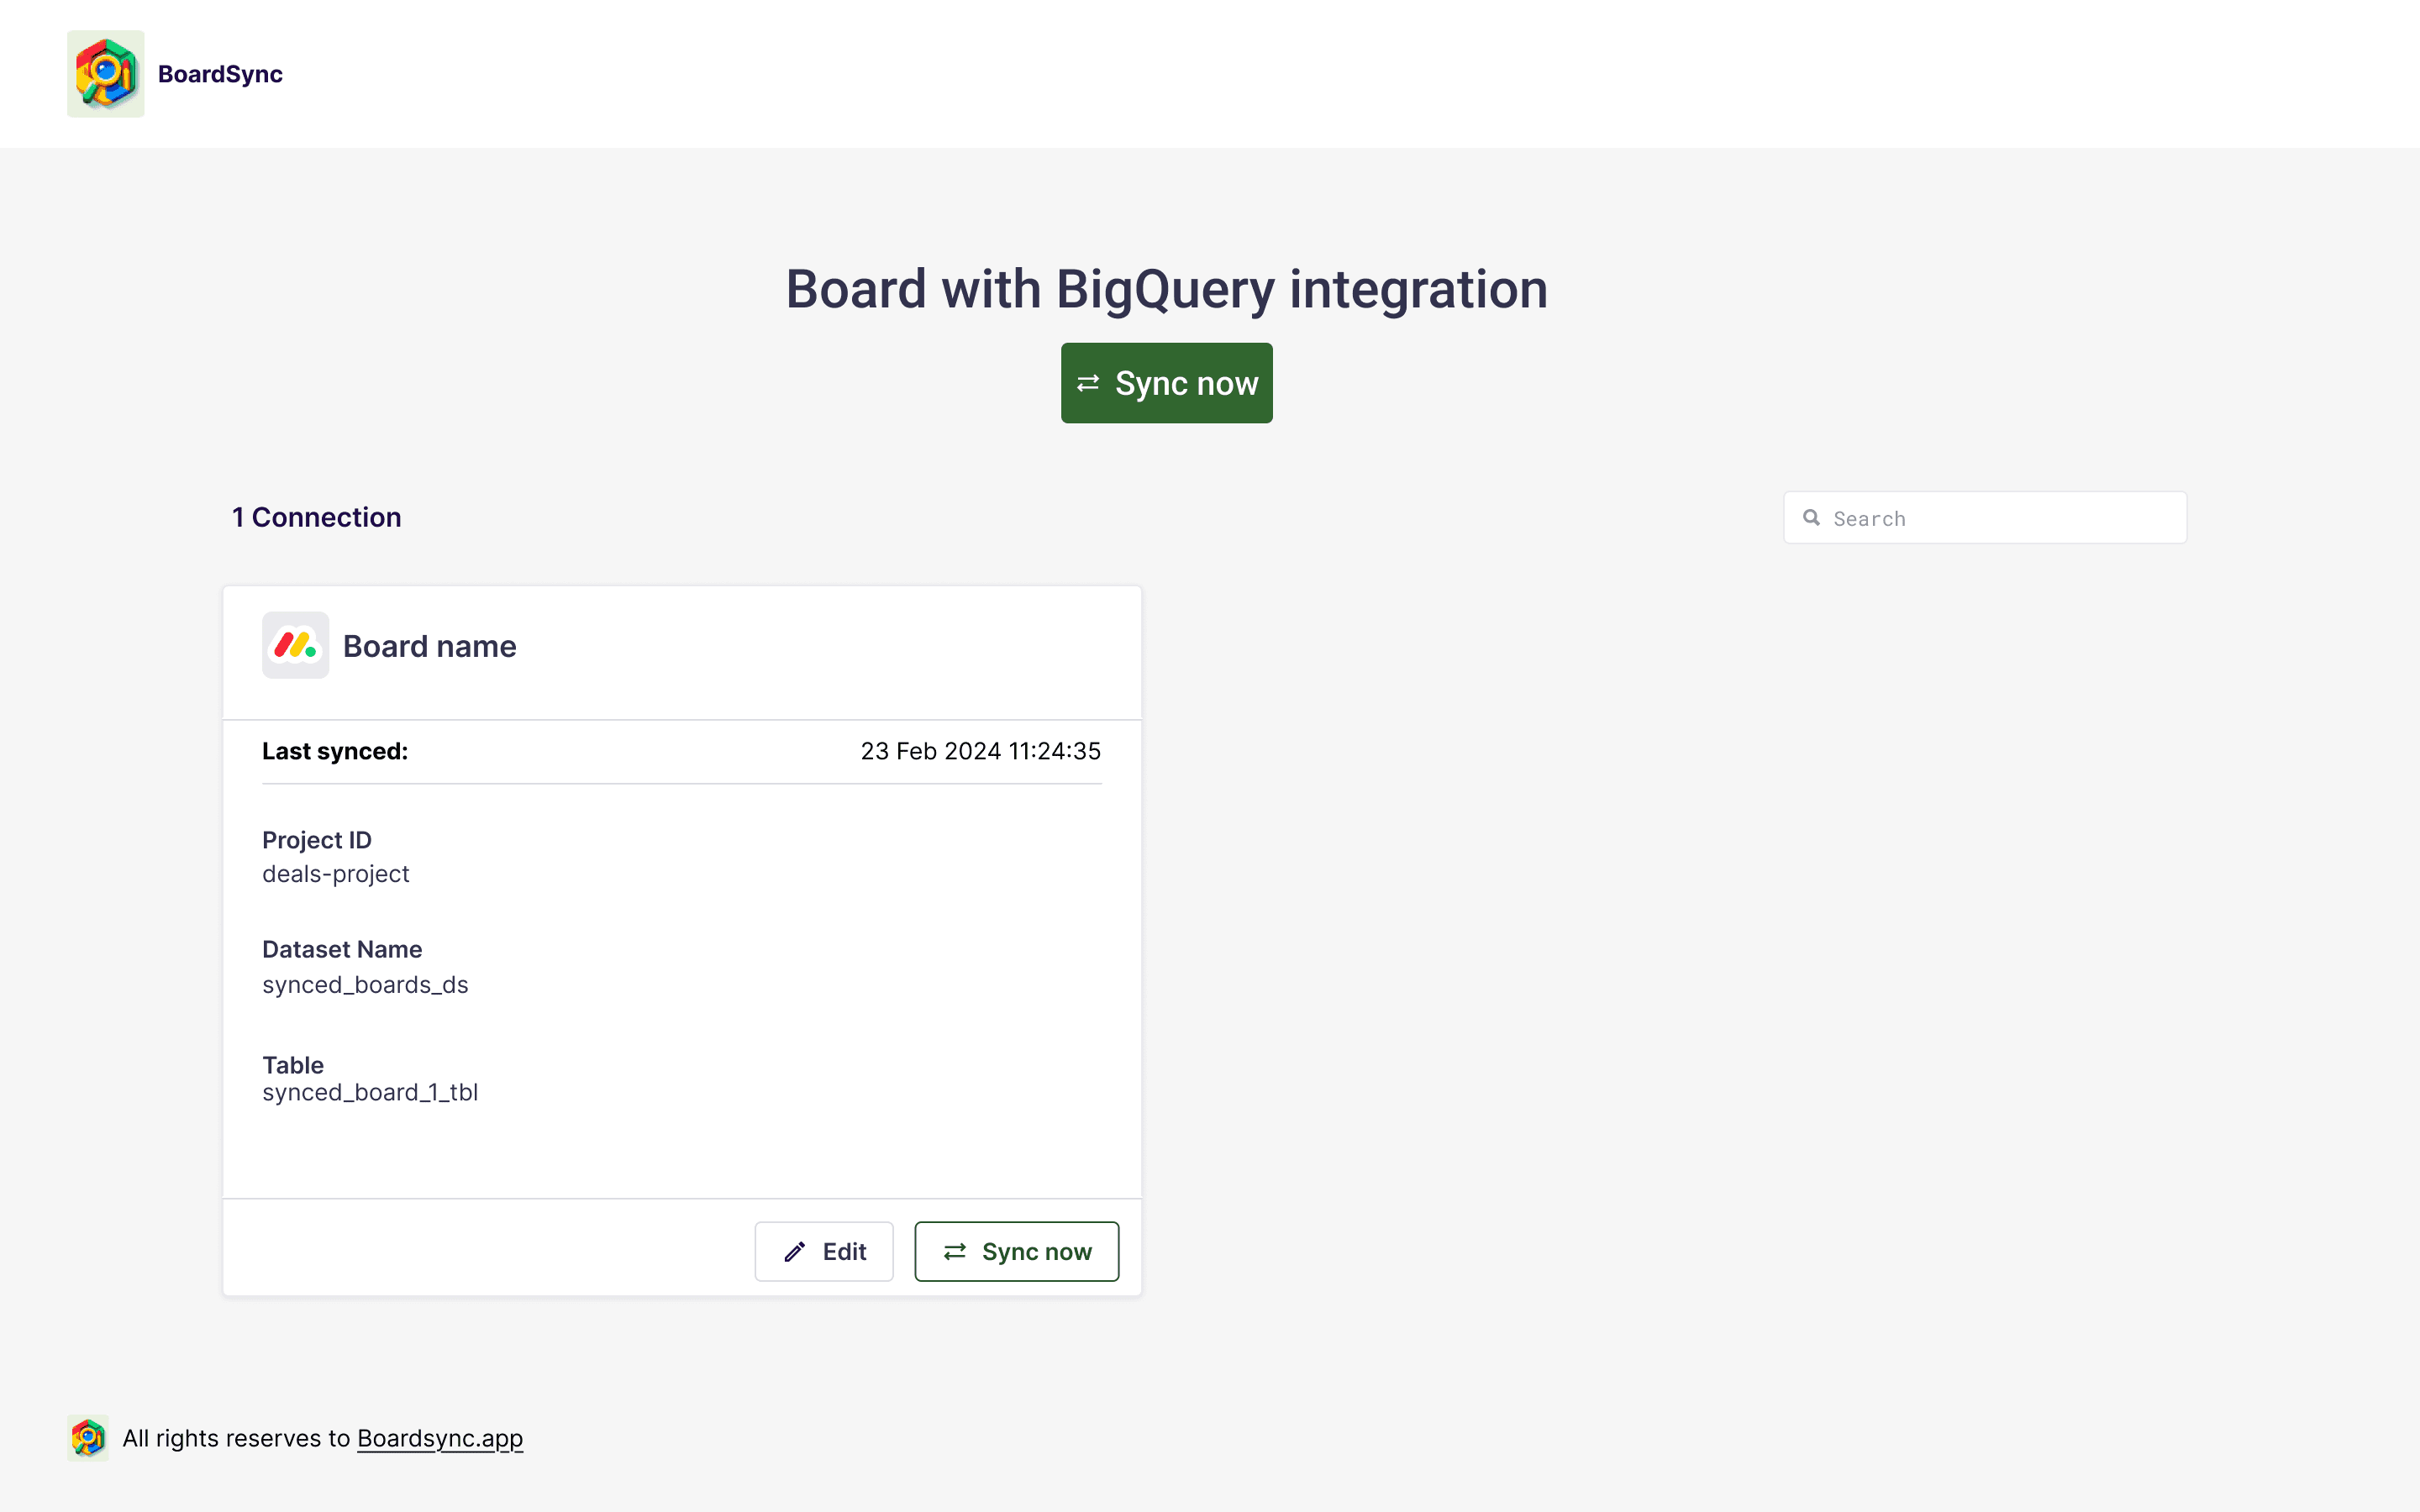Click the Last synced timestamp value
The height and width of the screenshot is (1512, 2420).
click(x=980, y=751)
